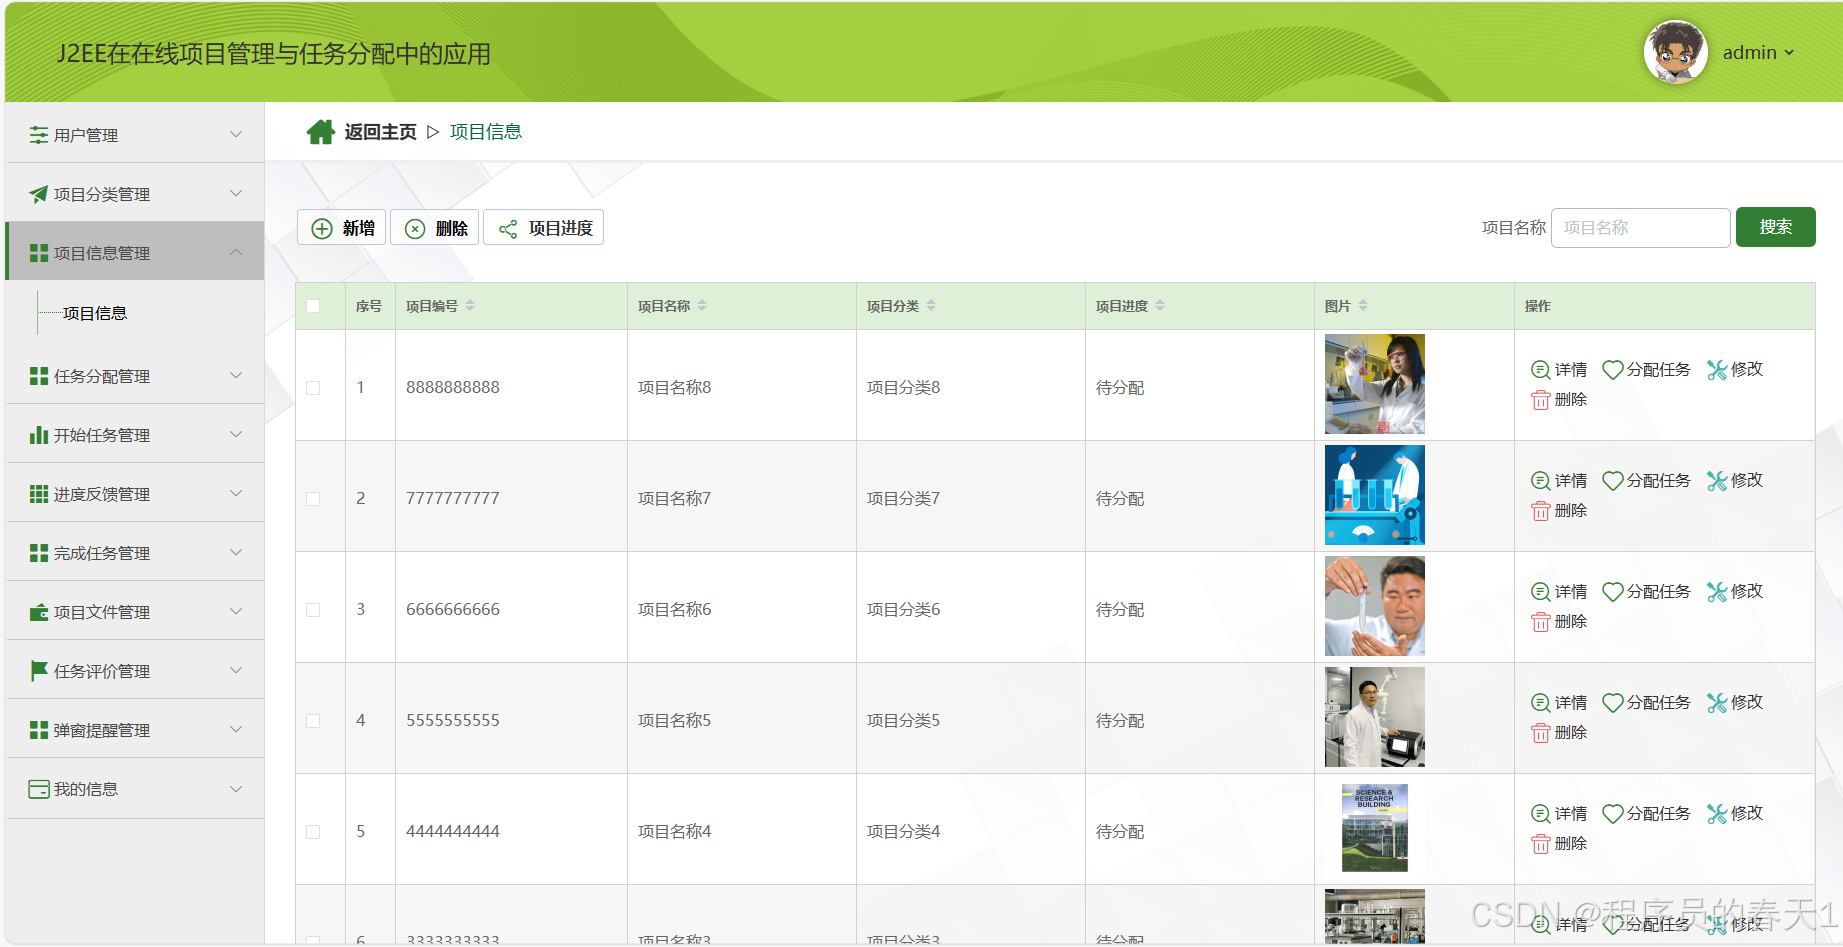The width and height of the screenshot is (1843, 947).
Task: Click the trash 删除 icon for 项目名称7
Action: 1540,511
